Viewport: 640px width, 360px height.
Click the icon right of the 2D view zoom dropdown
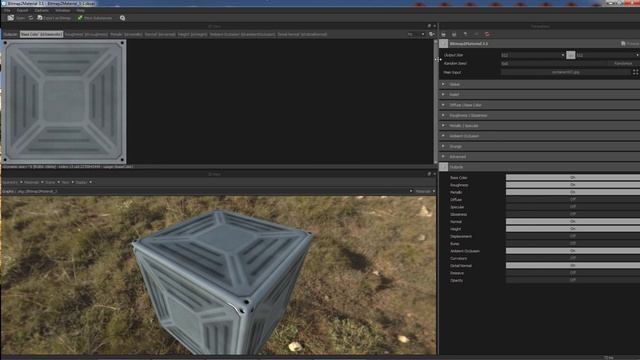point(431,34)
